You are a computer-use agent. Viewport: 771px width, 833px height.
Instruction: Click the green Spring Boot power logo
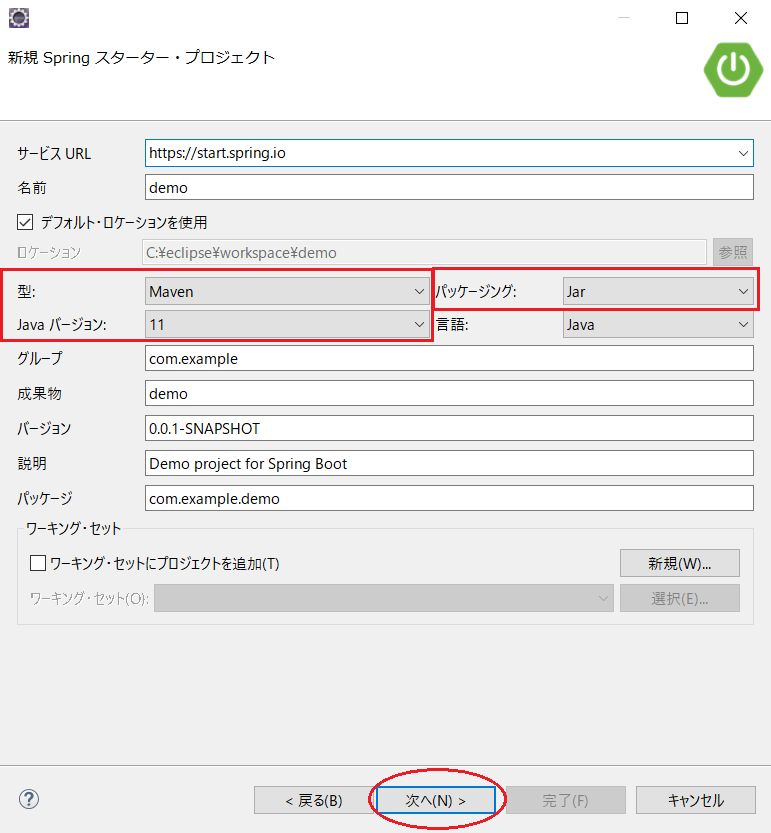[733, 70]
